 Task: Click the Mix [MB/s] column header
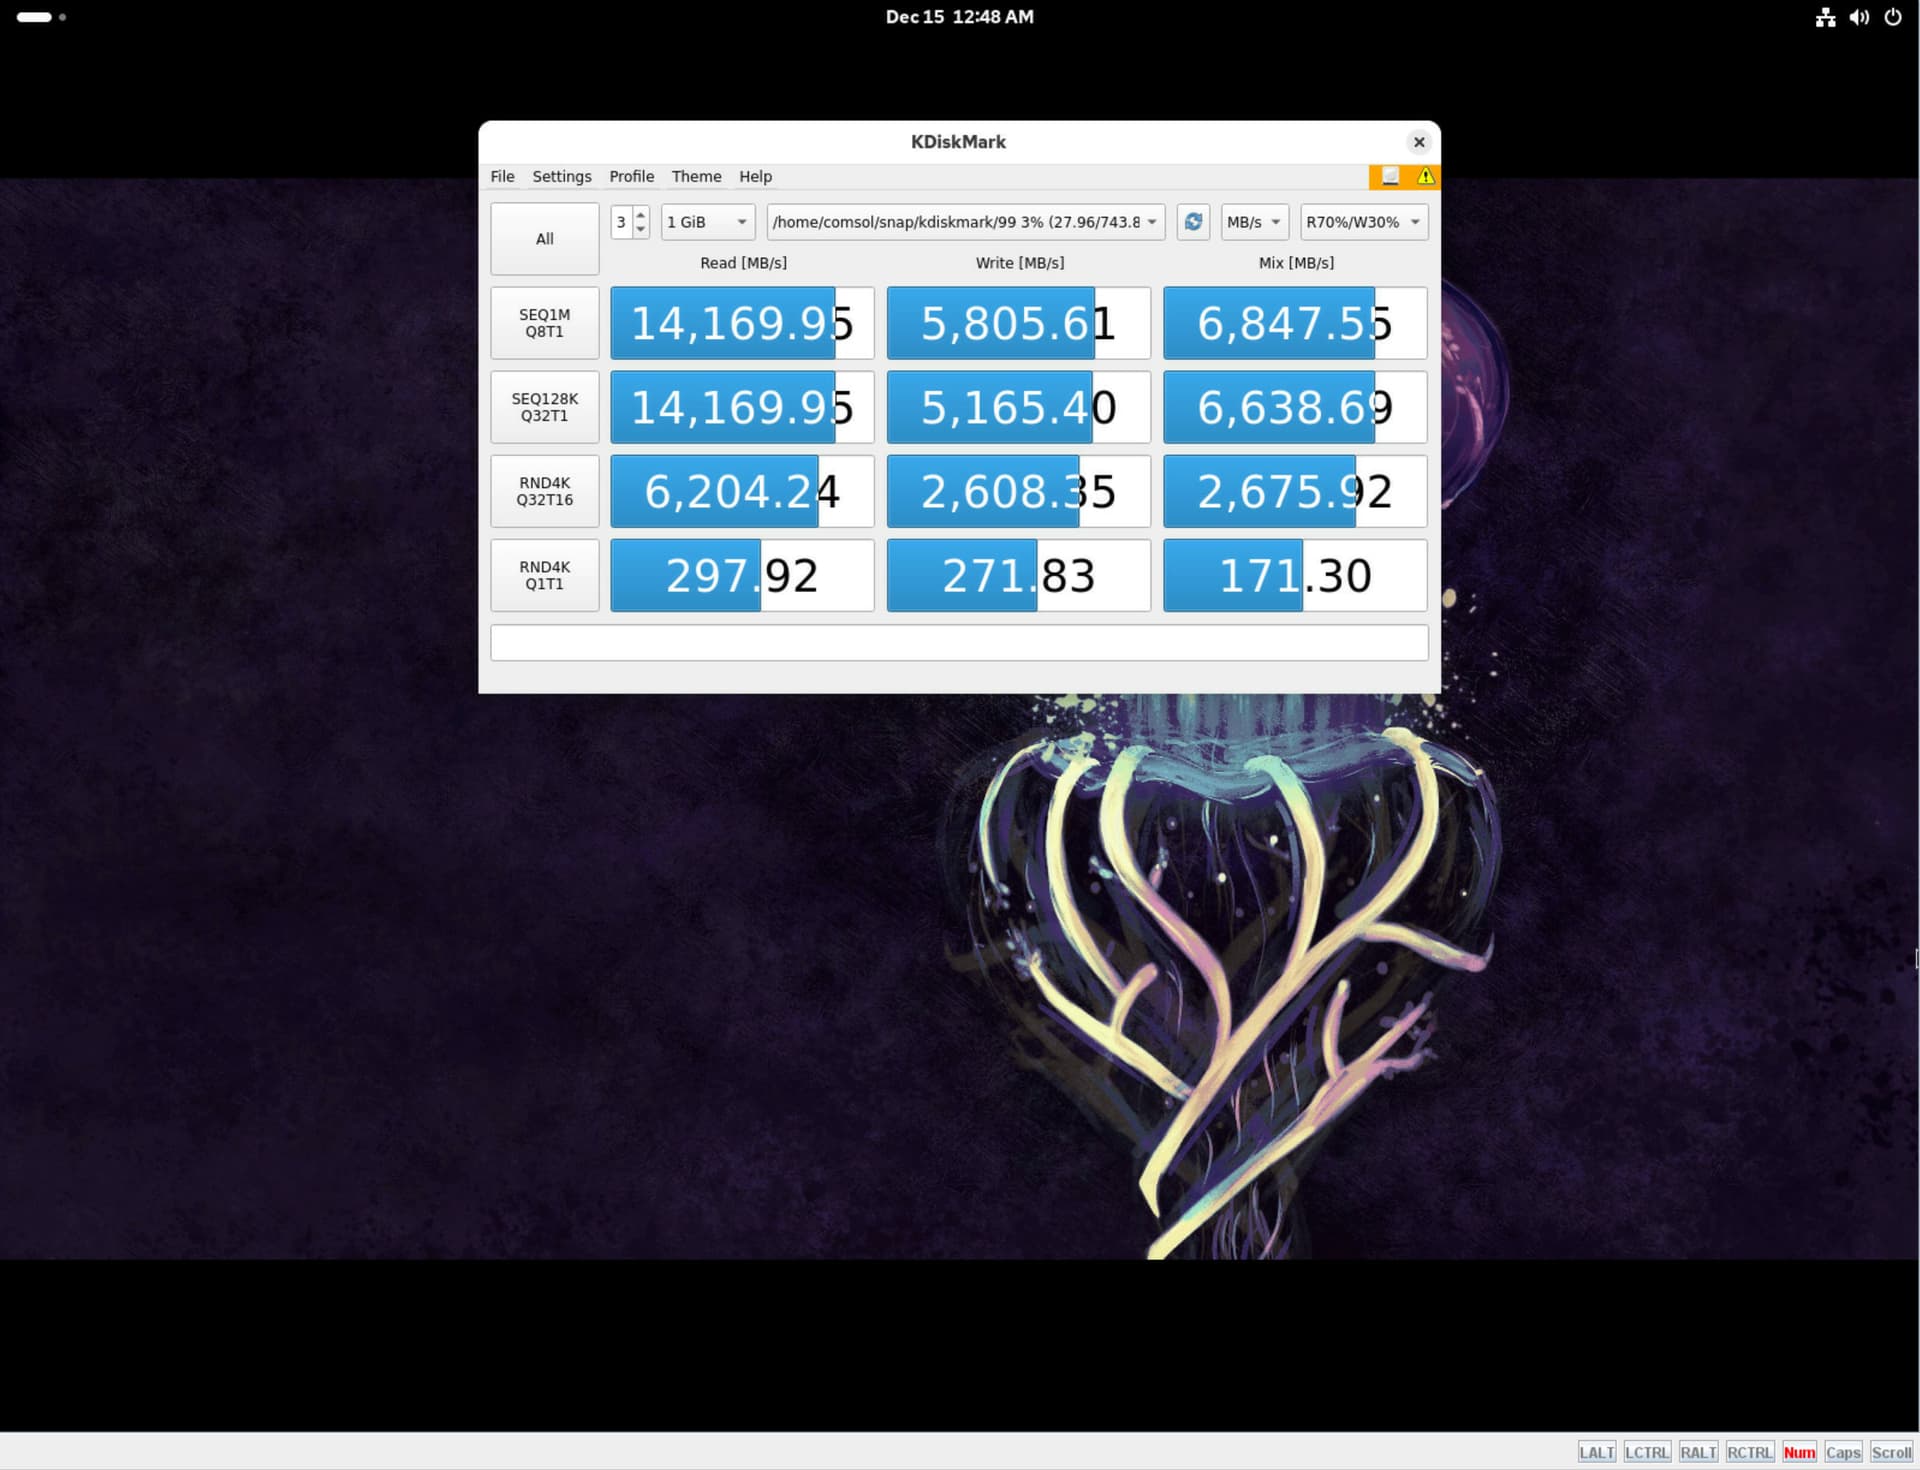1296,263
